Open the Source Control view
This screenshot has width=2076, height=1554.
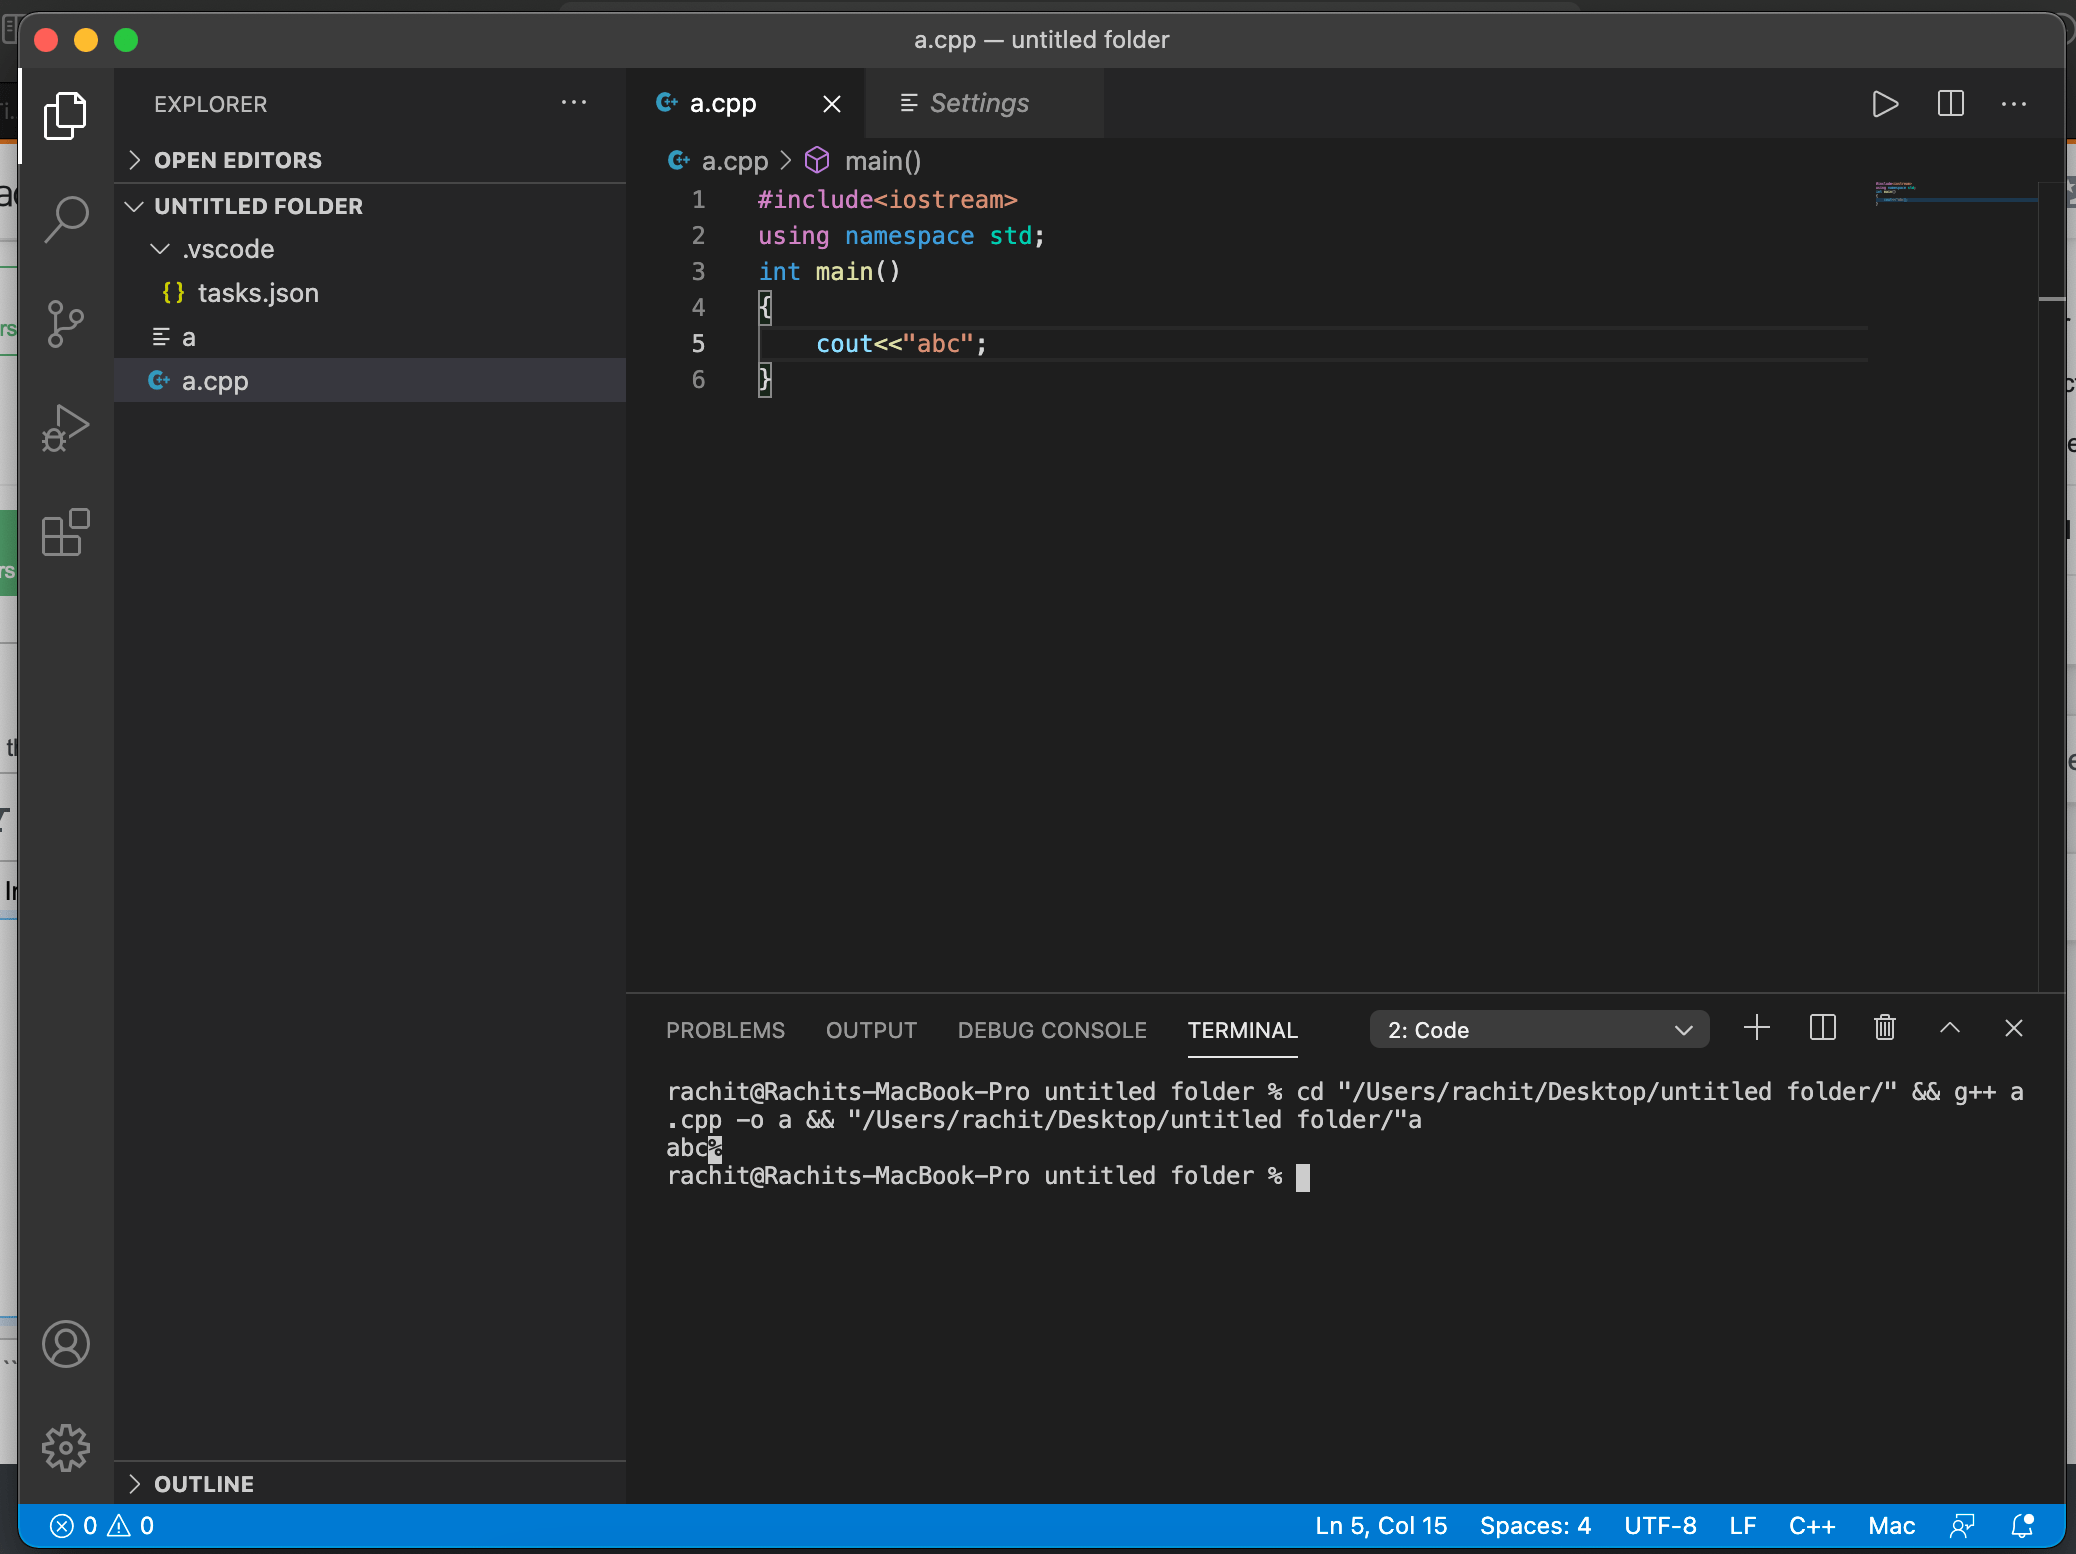pos(66,323)
